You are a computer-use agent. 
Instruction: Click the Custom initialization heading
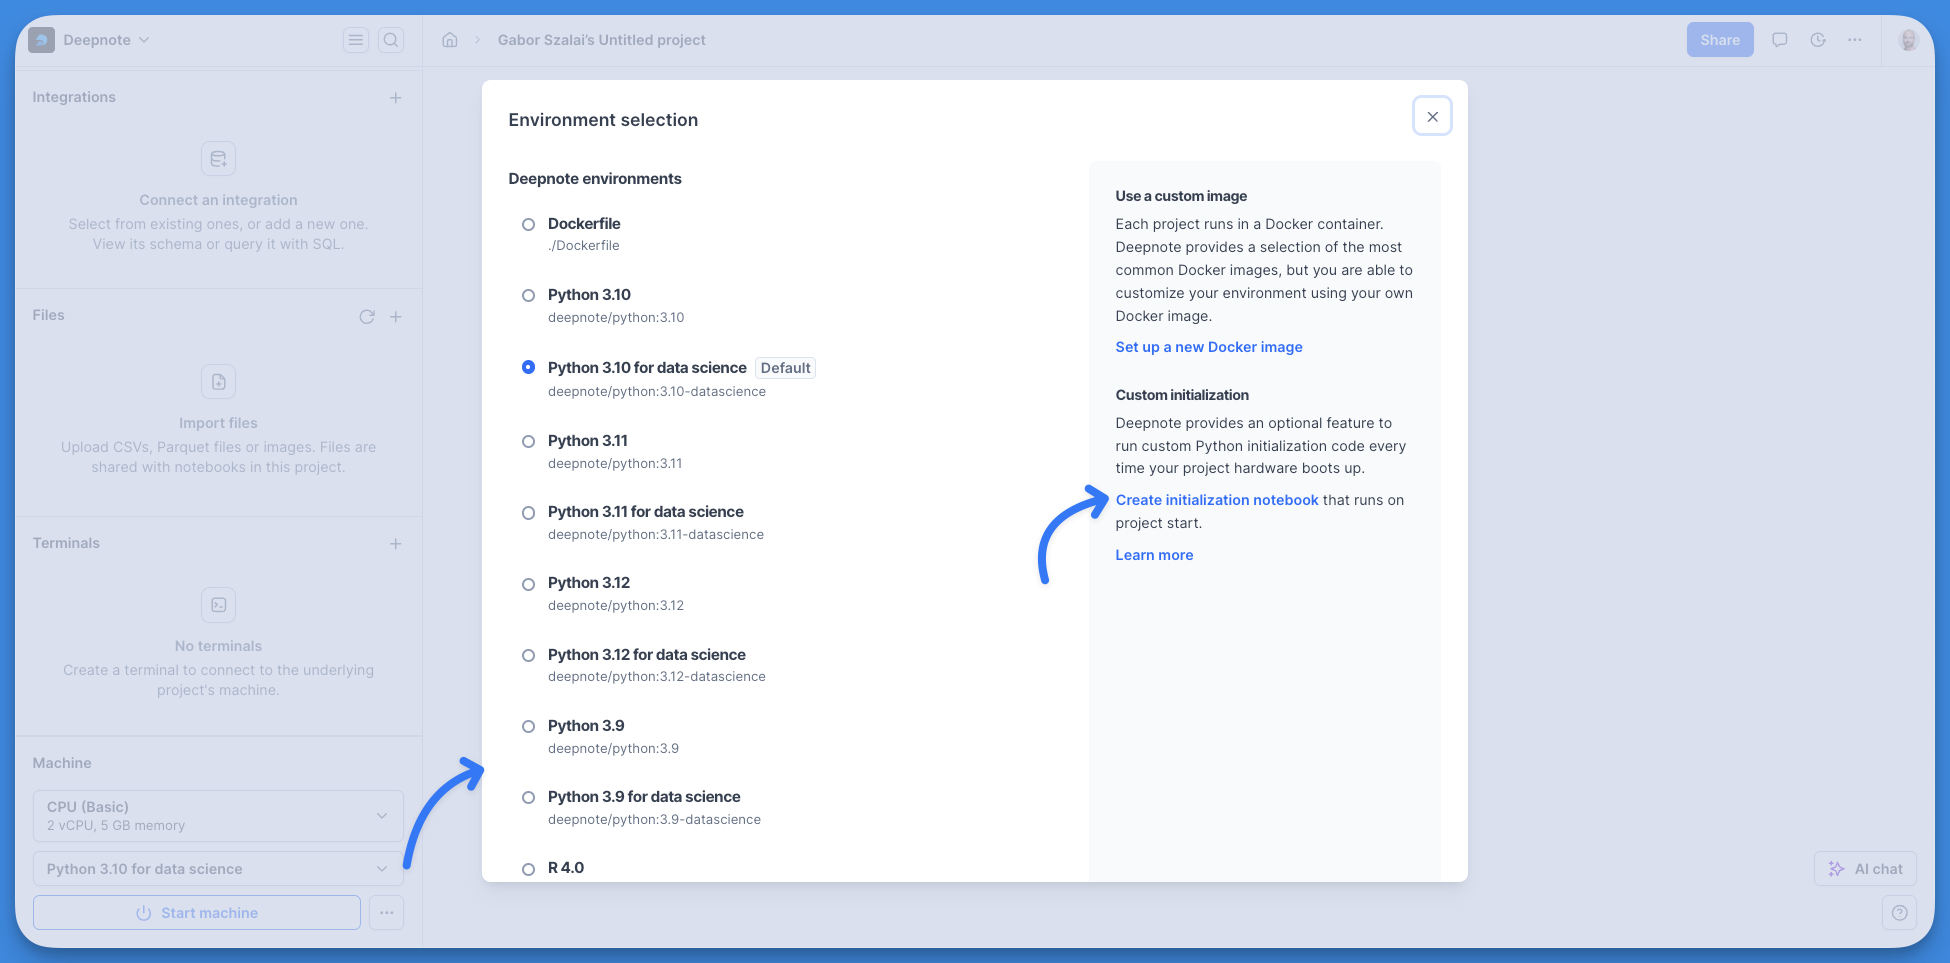click(x=1182, y=395)
